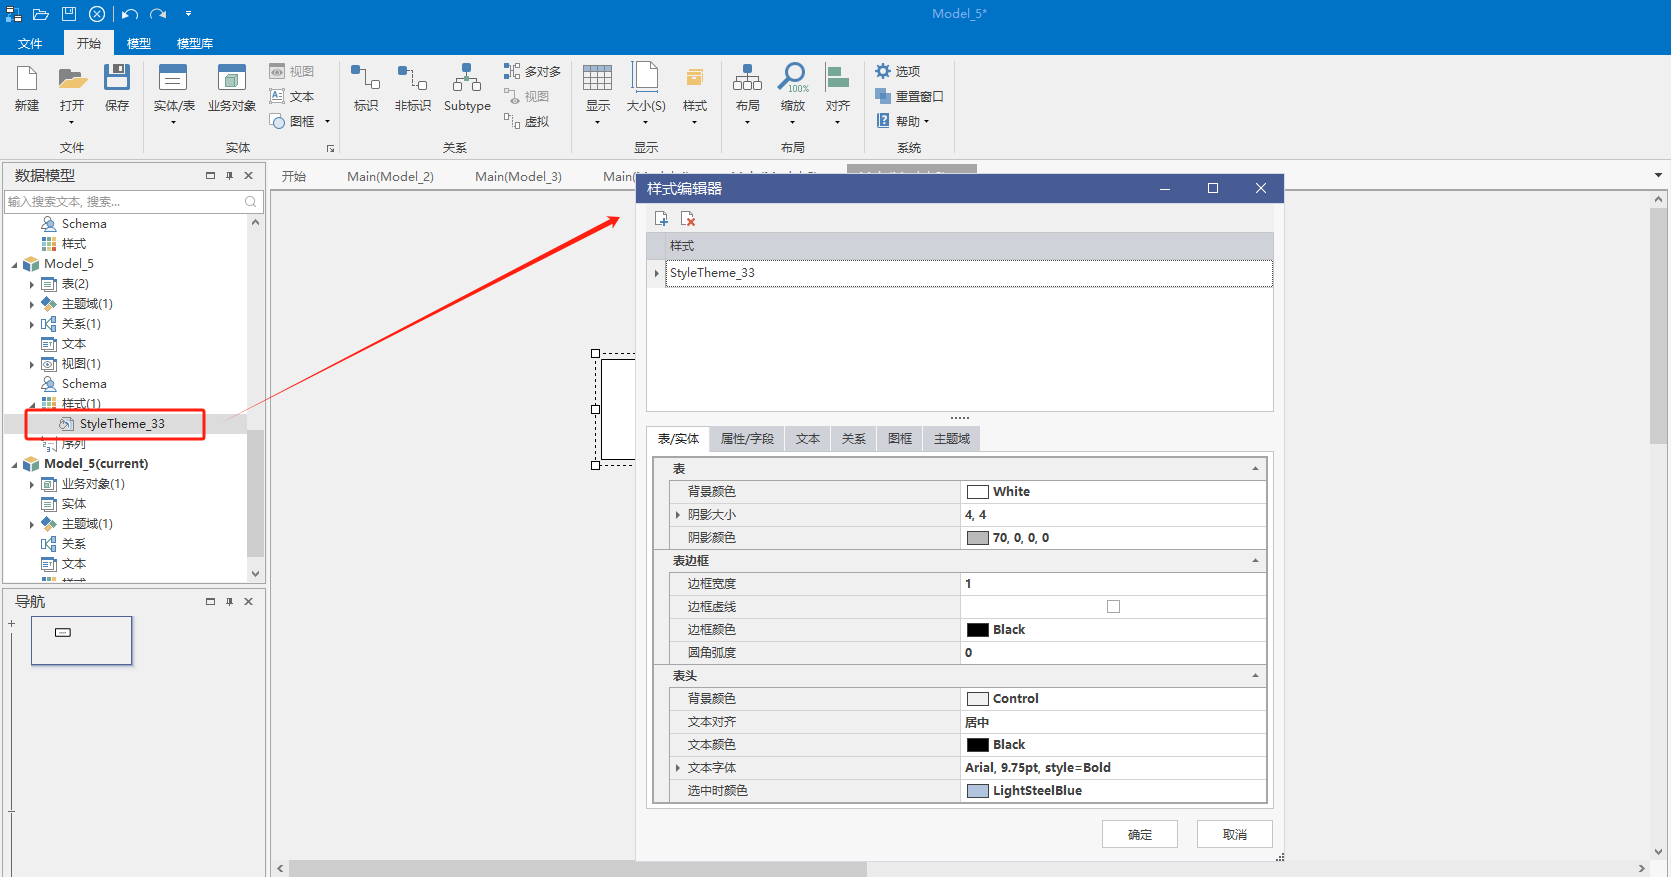This screenshot has height=877, width=1671.
Task: Expand the 关系(1) node under Model_5
Action: coord(32,324)
